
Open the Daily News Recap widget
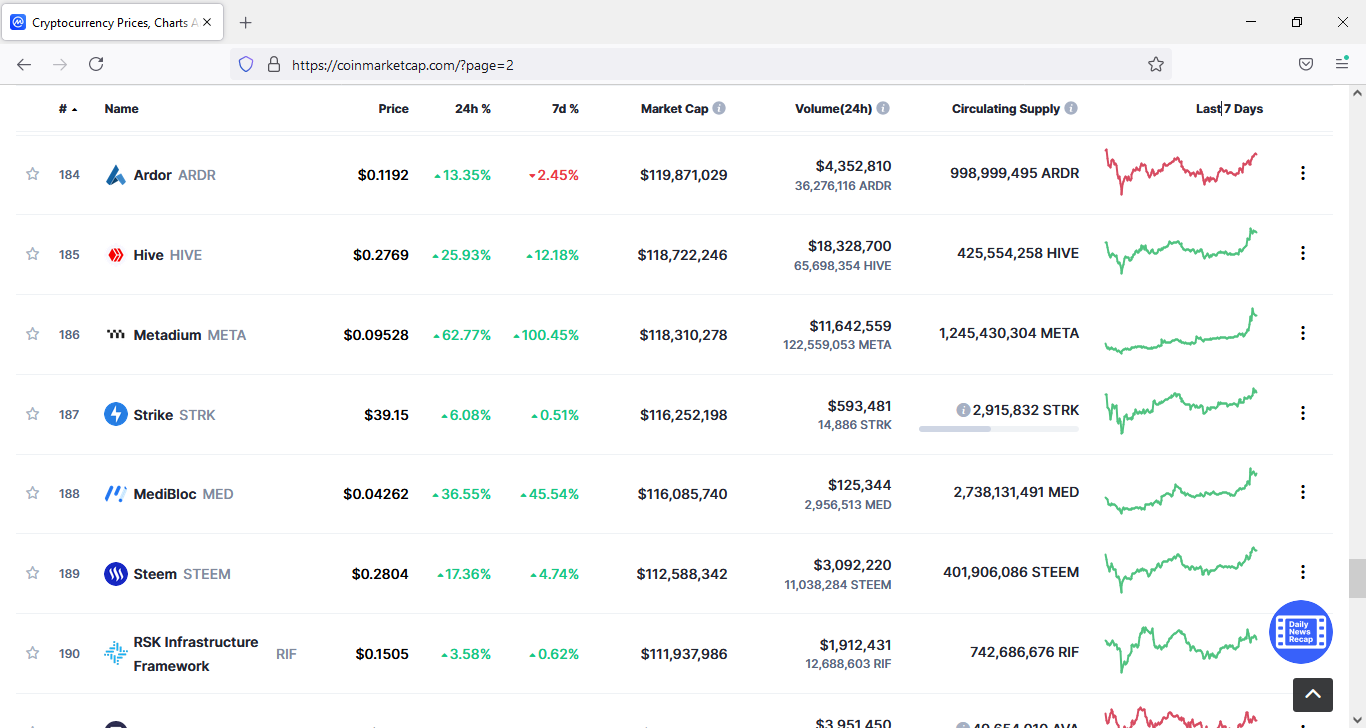point(1300,632)
